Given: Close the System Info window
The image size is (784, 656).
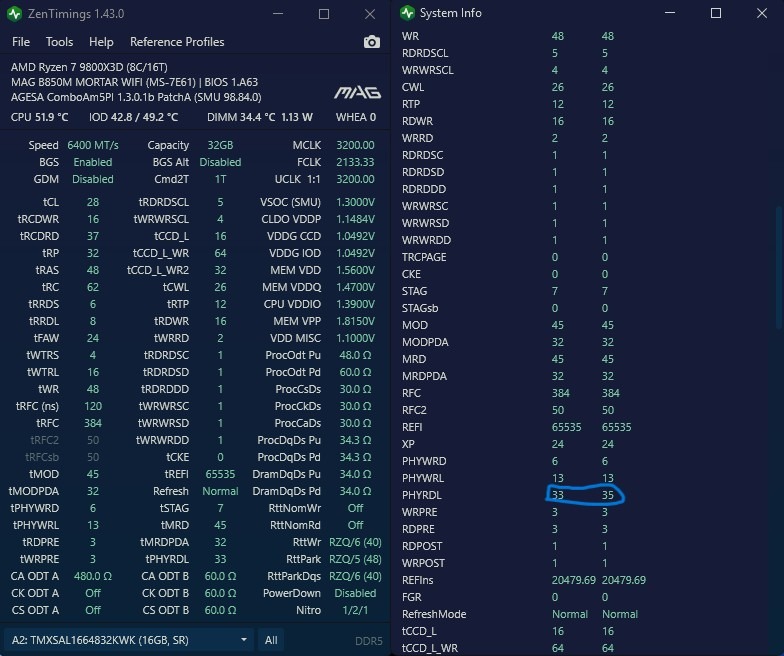Looking at the screenshot, I should tap(762, 13).
